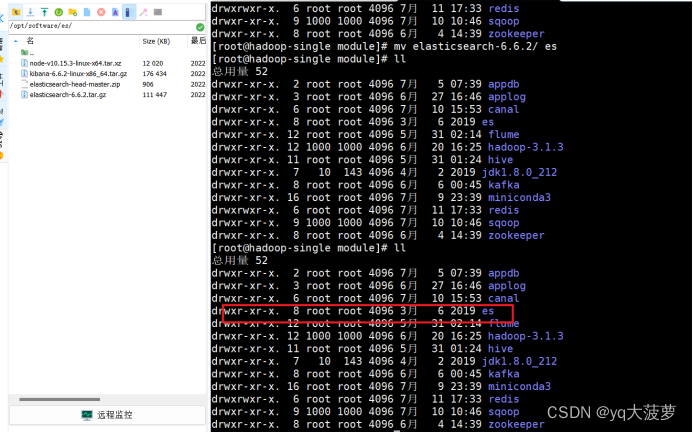693x432 pixels.
Task: Go to parent directory via toolbar folder icon
Action: pyautogui.click(x=16, y=12)
